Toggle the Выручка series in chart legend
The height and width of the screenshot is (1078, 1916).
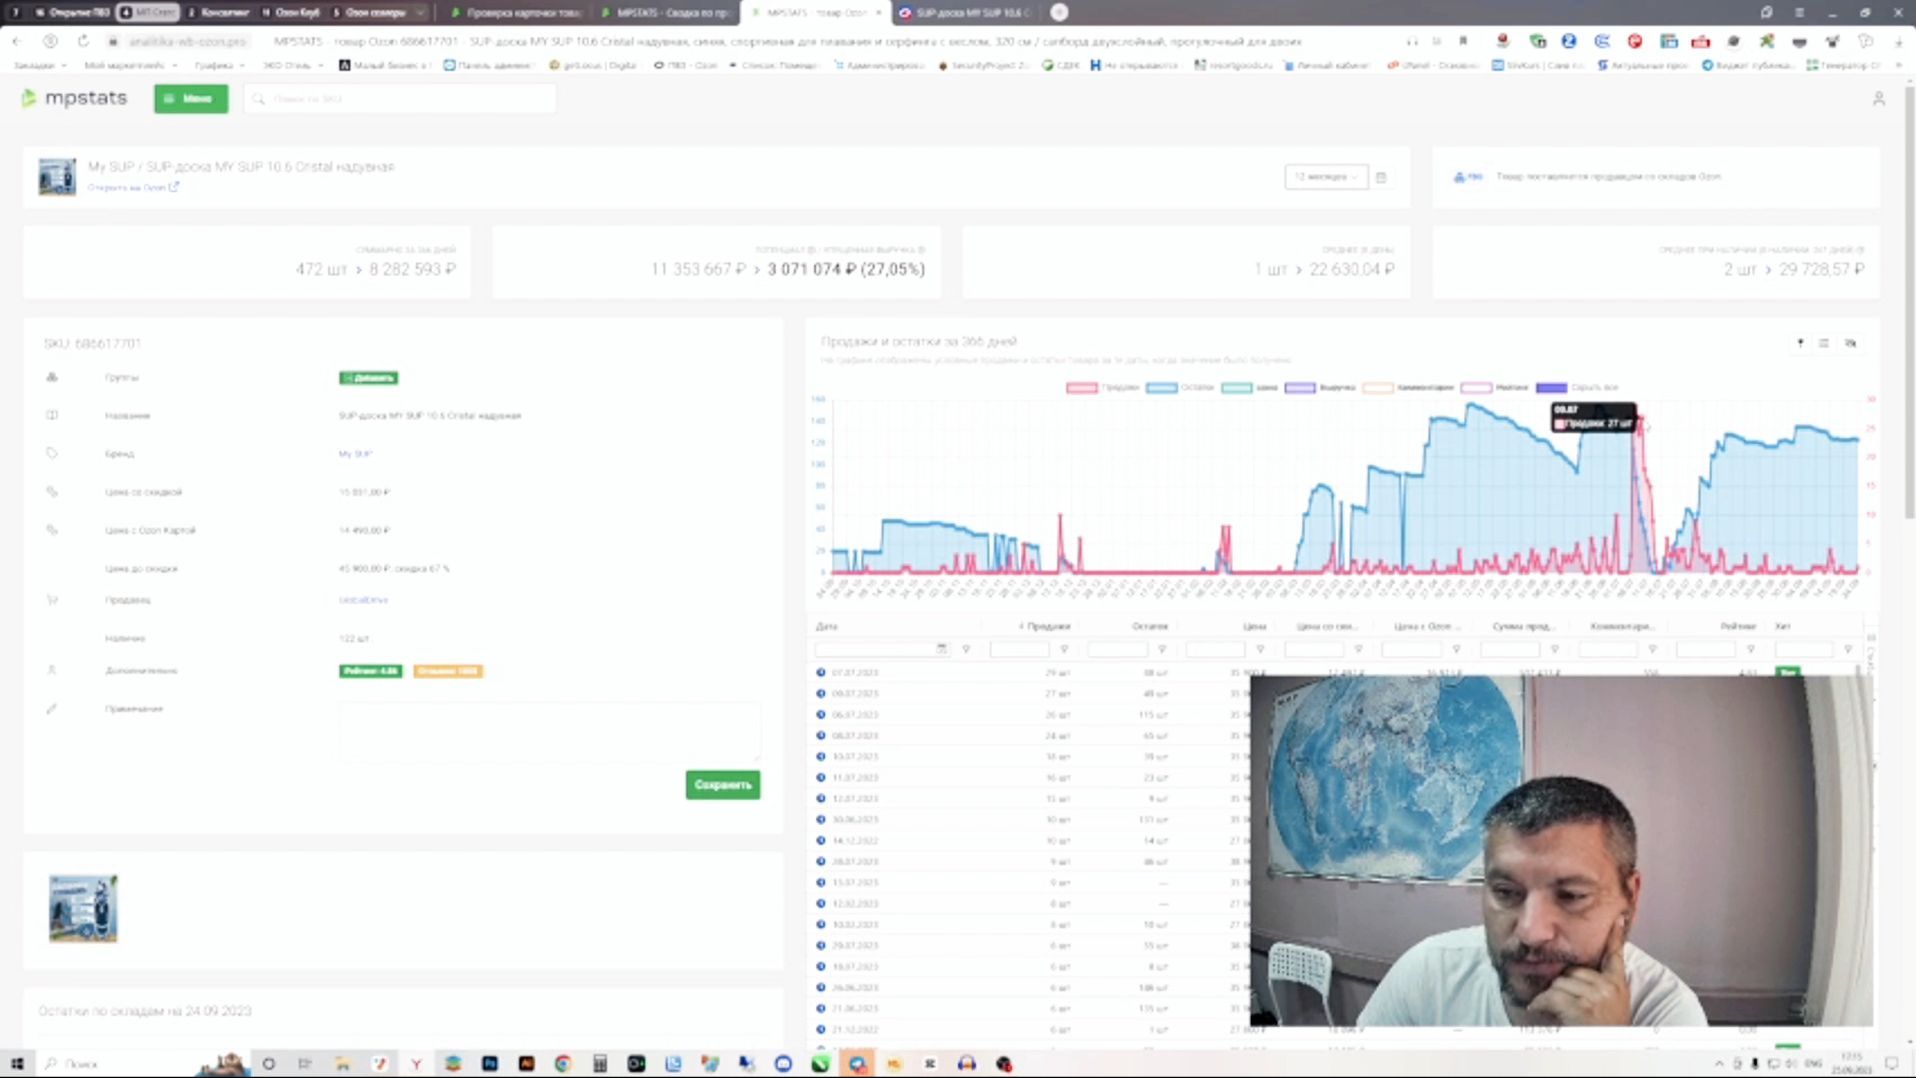coord(1320,387)
